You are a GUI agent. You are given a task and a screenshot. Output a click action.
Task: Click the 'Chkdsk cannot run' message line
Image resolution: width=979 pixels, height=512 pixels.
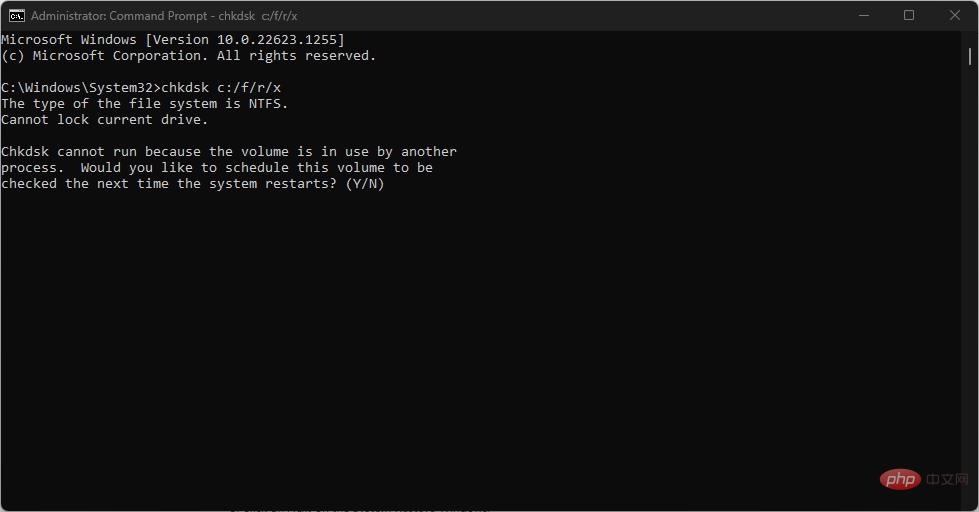pos(229,152)
